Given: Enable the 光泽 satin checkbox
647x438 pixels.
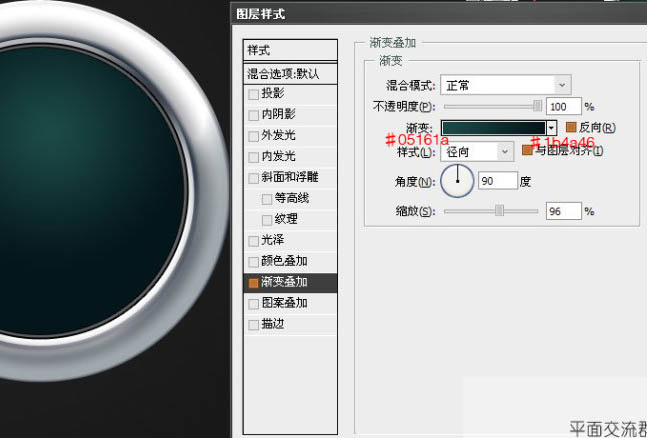Looking at the screenshot, I should [253, 241].
